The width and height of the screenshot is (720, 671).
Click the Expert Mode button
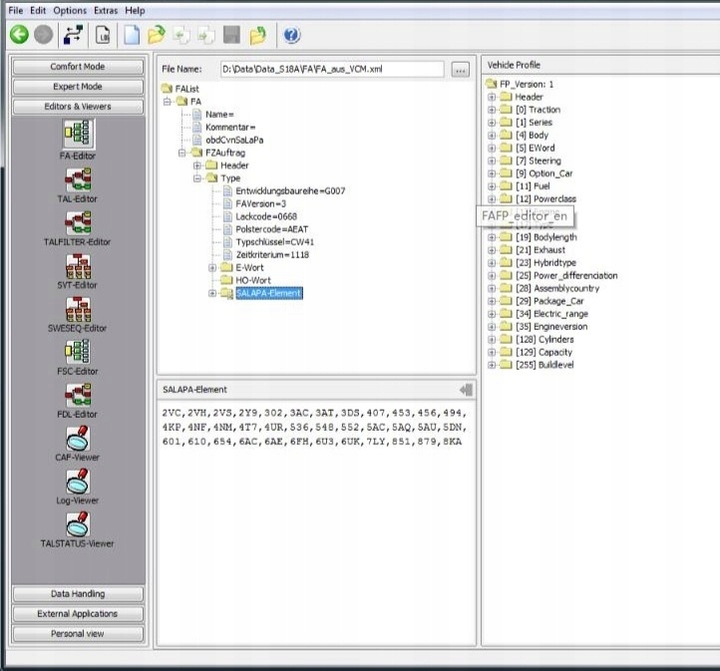[x=78, y=87]
